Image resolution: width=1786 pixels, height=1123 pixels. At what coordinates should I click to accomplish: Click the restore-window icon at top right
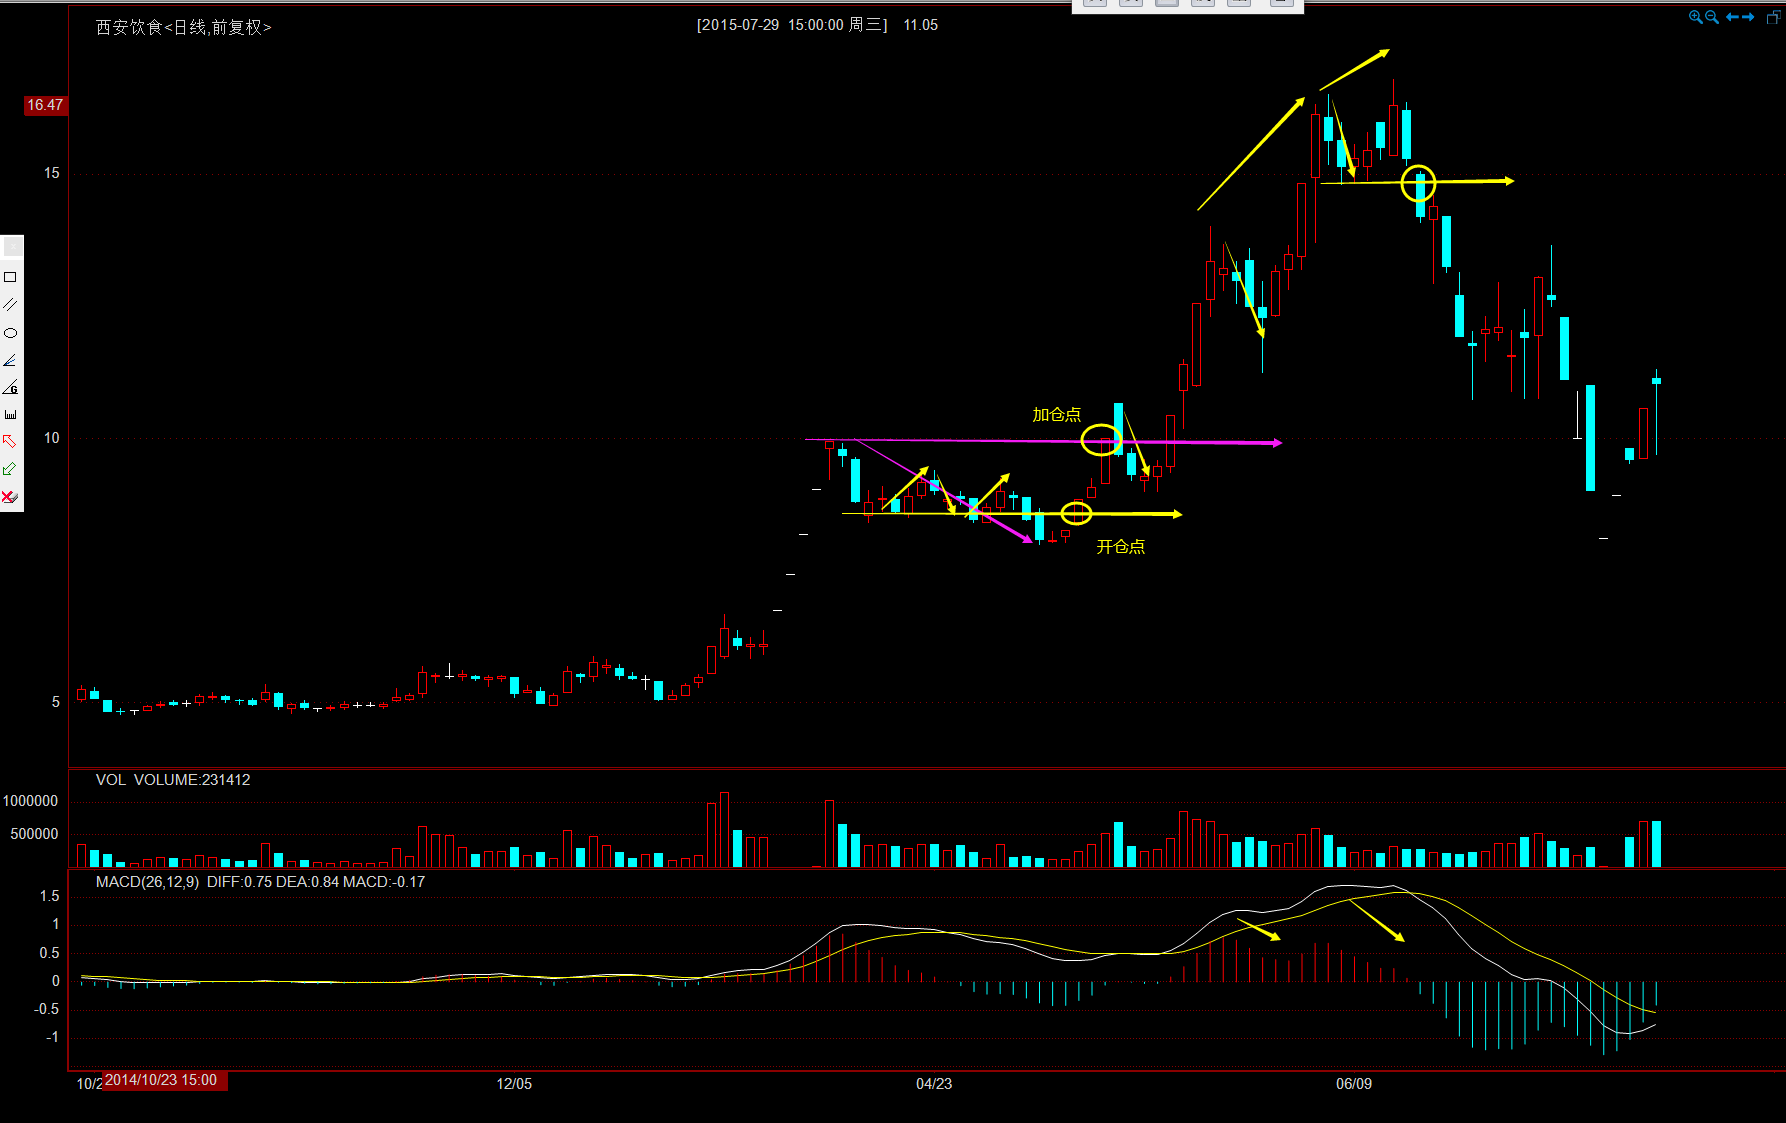(x=1773, y=17)
